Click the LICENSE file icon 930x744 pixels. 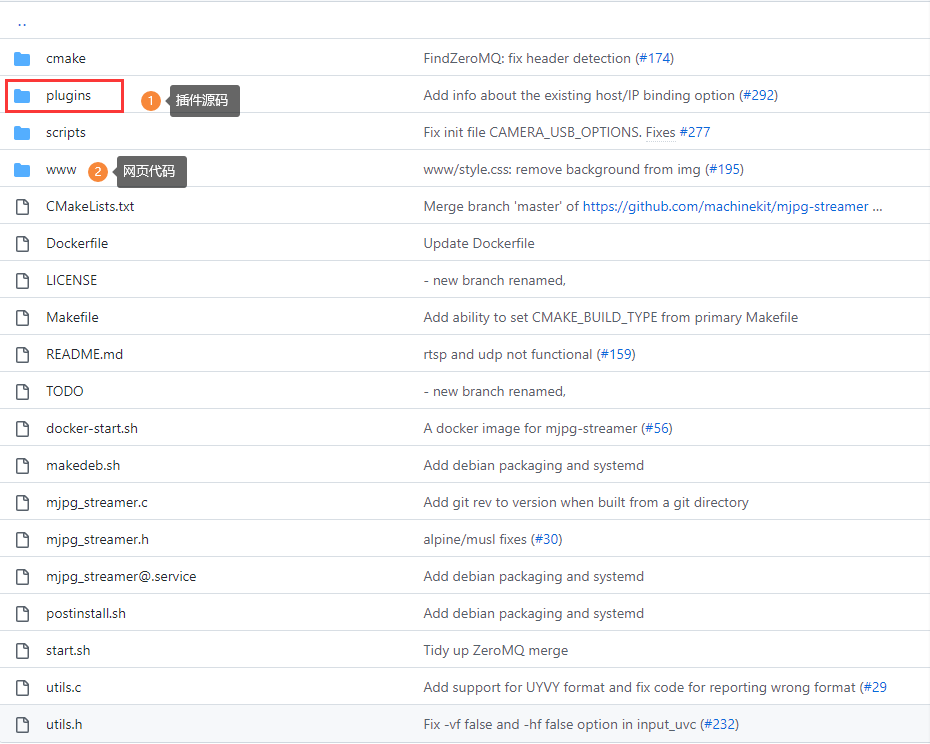23,281
